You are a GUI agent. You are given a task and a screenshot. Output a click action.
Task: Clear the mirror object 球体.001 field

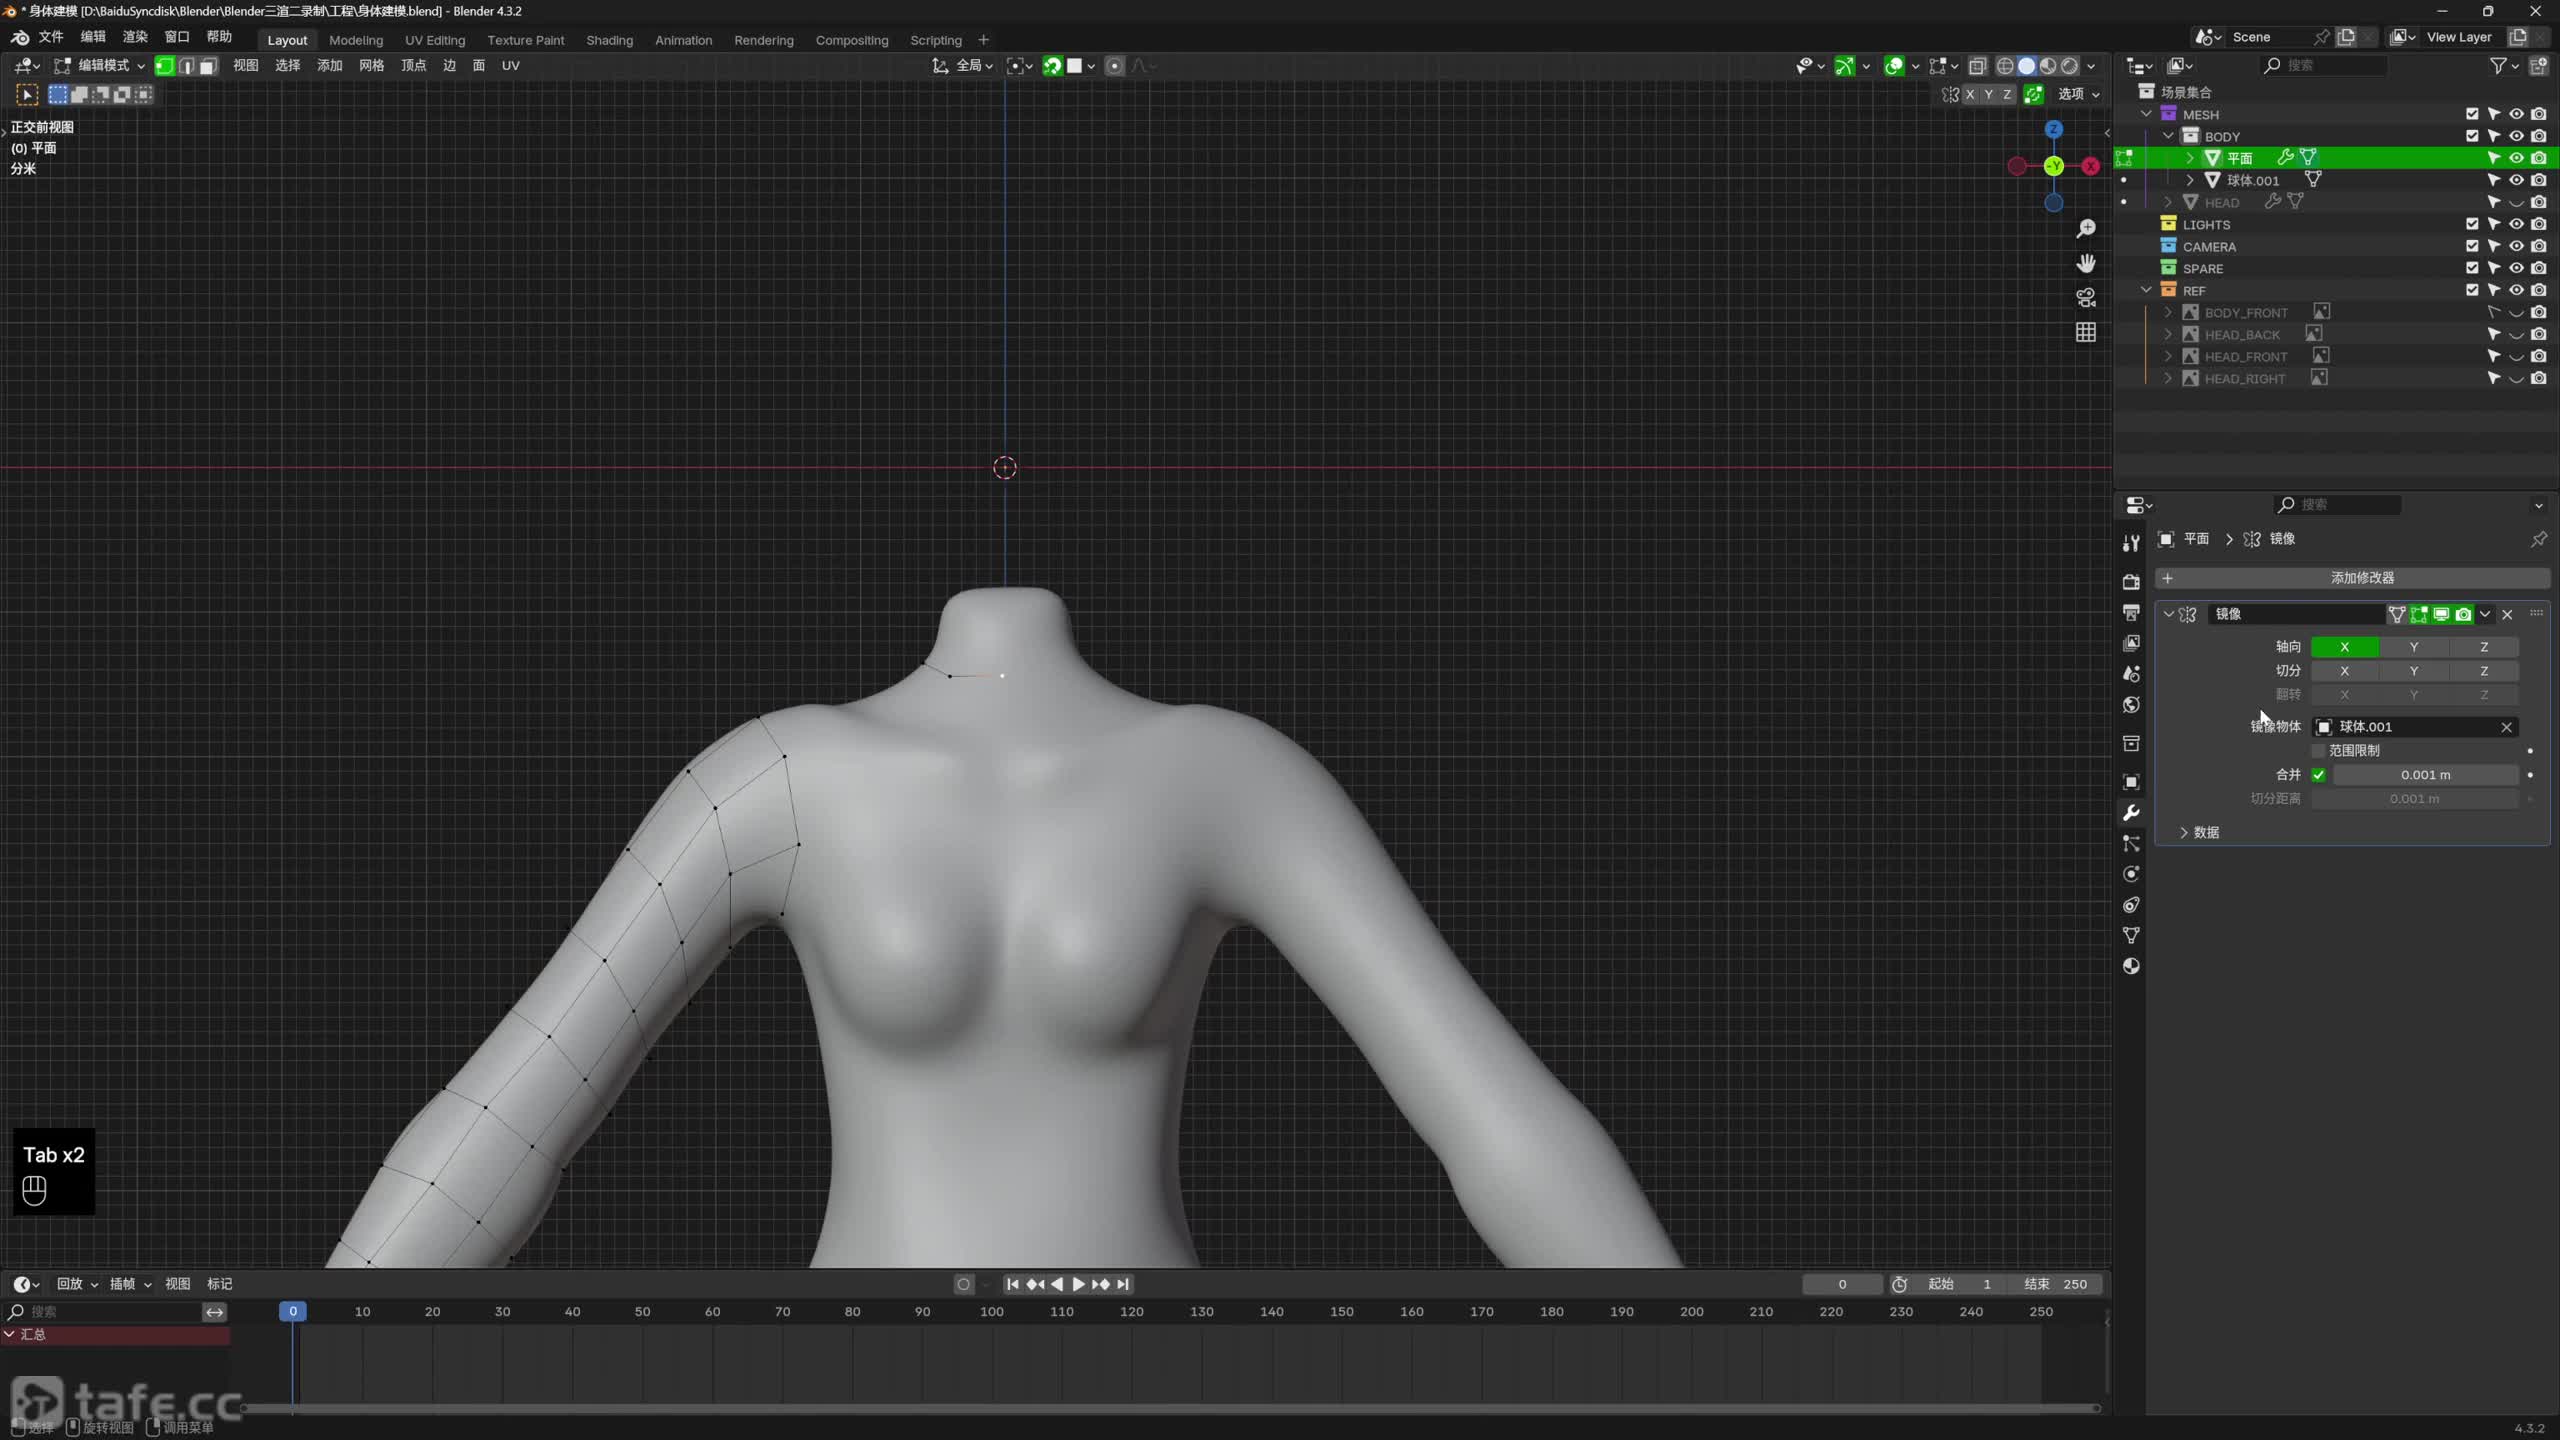pyautogui.click(x=2506, y=727)
